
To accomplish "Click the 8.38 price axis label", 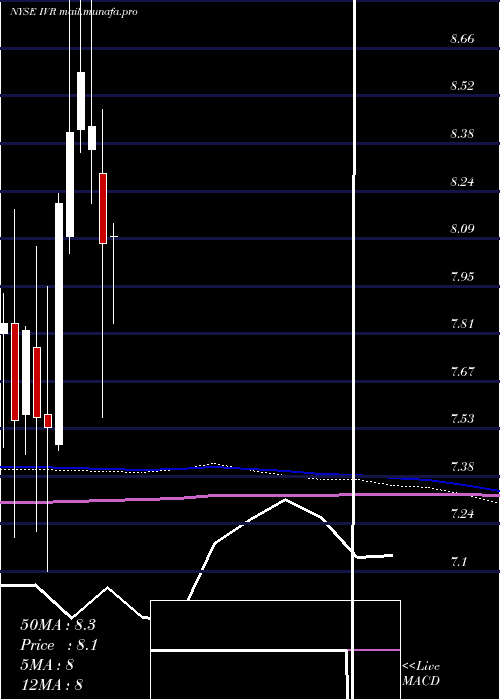I will [462, 133].
